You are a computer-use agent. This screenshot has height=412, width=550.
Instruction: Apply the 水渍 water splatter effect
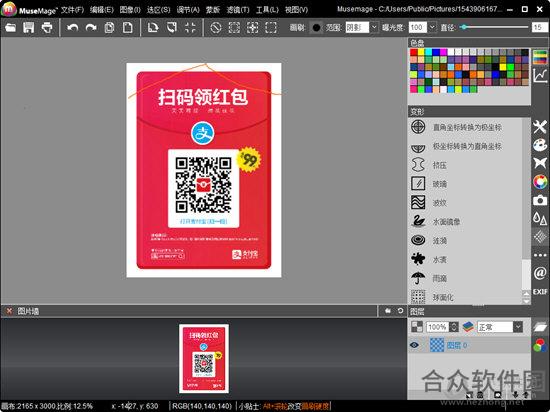465,259
